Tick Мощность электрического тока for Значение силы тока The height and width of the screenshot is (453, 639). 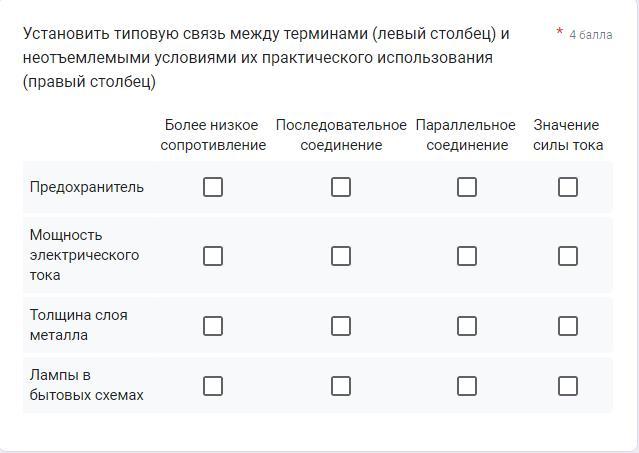pos(568,256)
